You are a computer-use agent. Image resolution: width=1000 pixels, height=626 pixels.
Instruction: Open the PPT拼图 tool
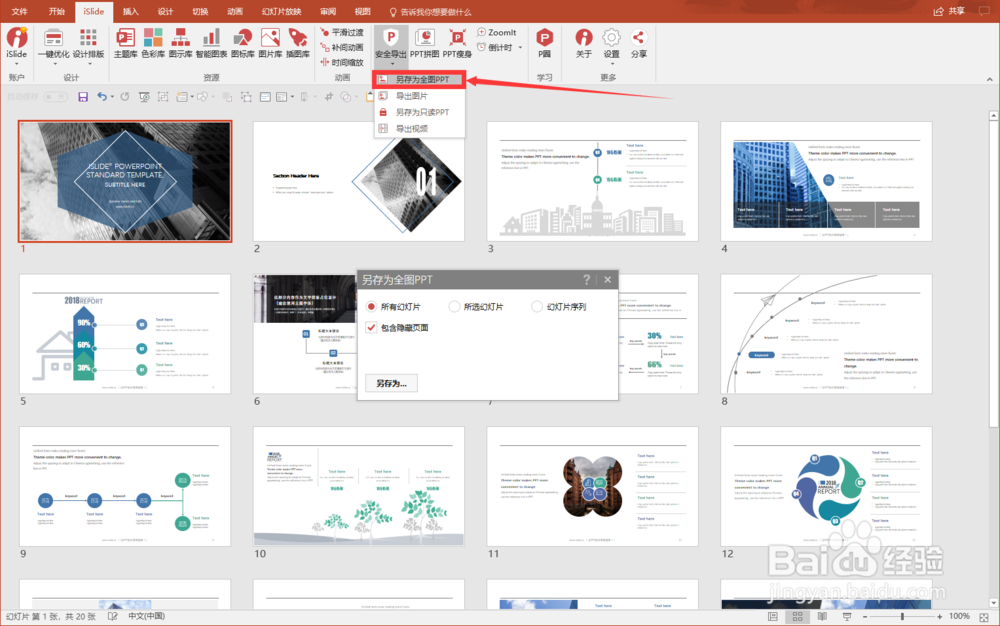pyautogui.click(x=424, y=43)
